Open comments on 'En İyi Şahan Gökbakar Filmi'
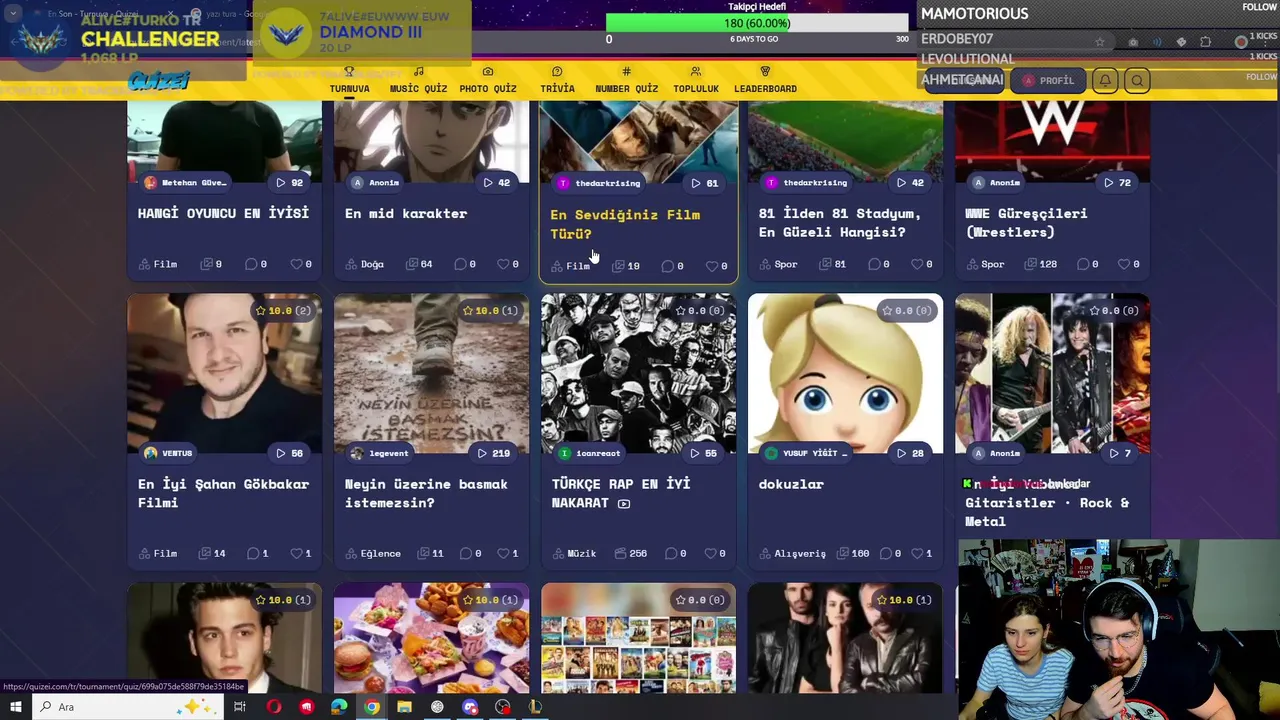The height and width of the screenshot is (720, 1280). pyautogui.click(x=252, y=553)
